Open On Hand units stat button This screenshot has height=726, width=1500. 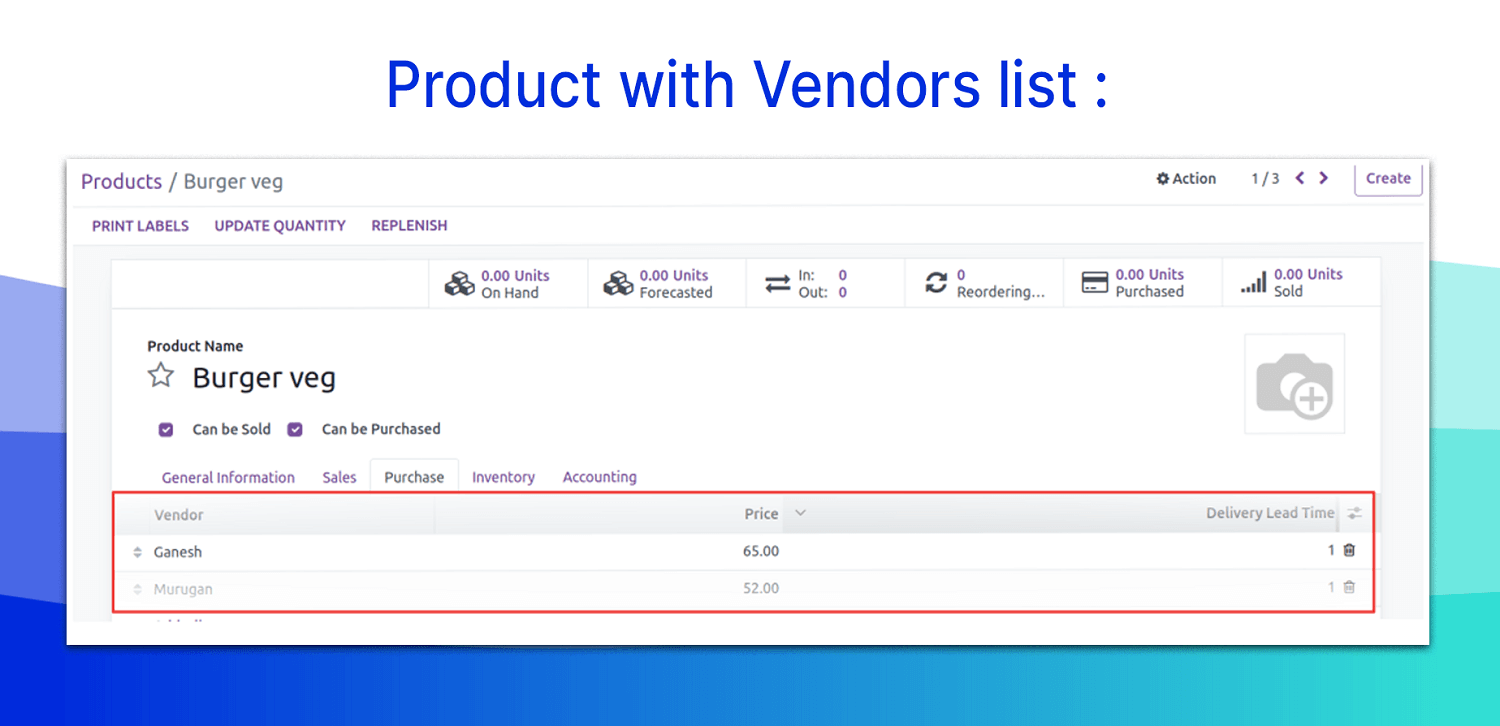coord(508,284)
